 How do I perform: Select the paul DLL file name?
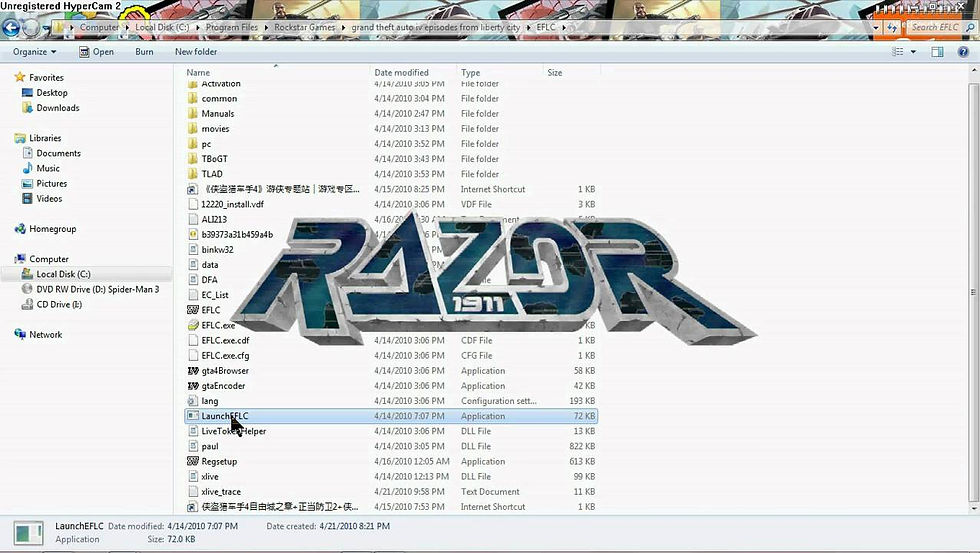pos(210,446)
